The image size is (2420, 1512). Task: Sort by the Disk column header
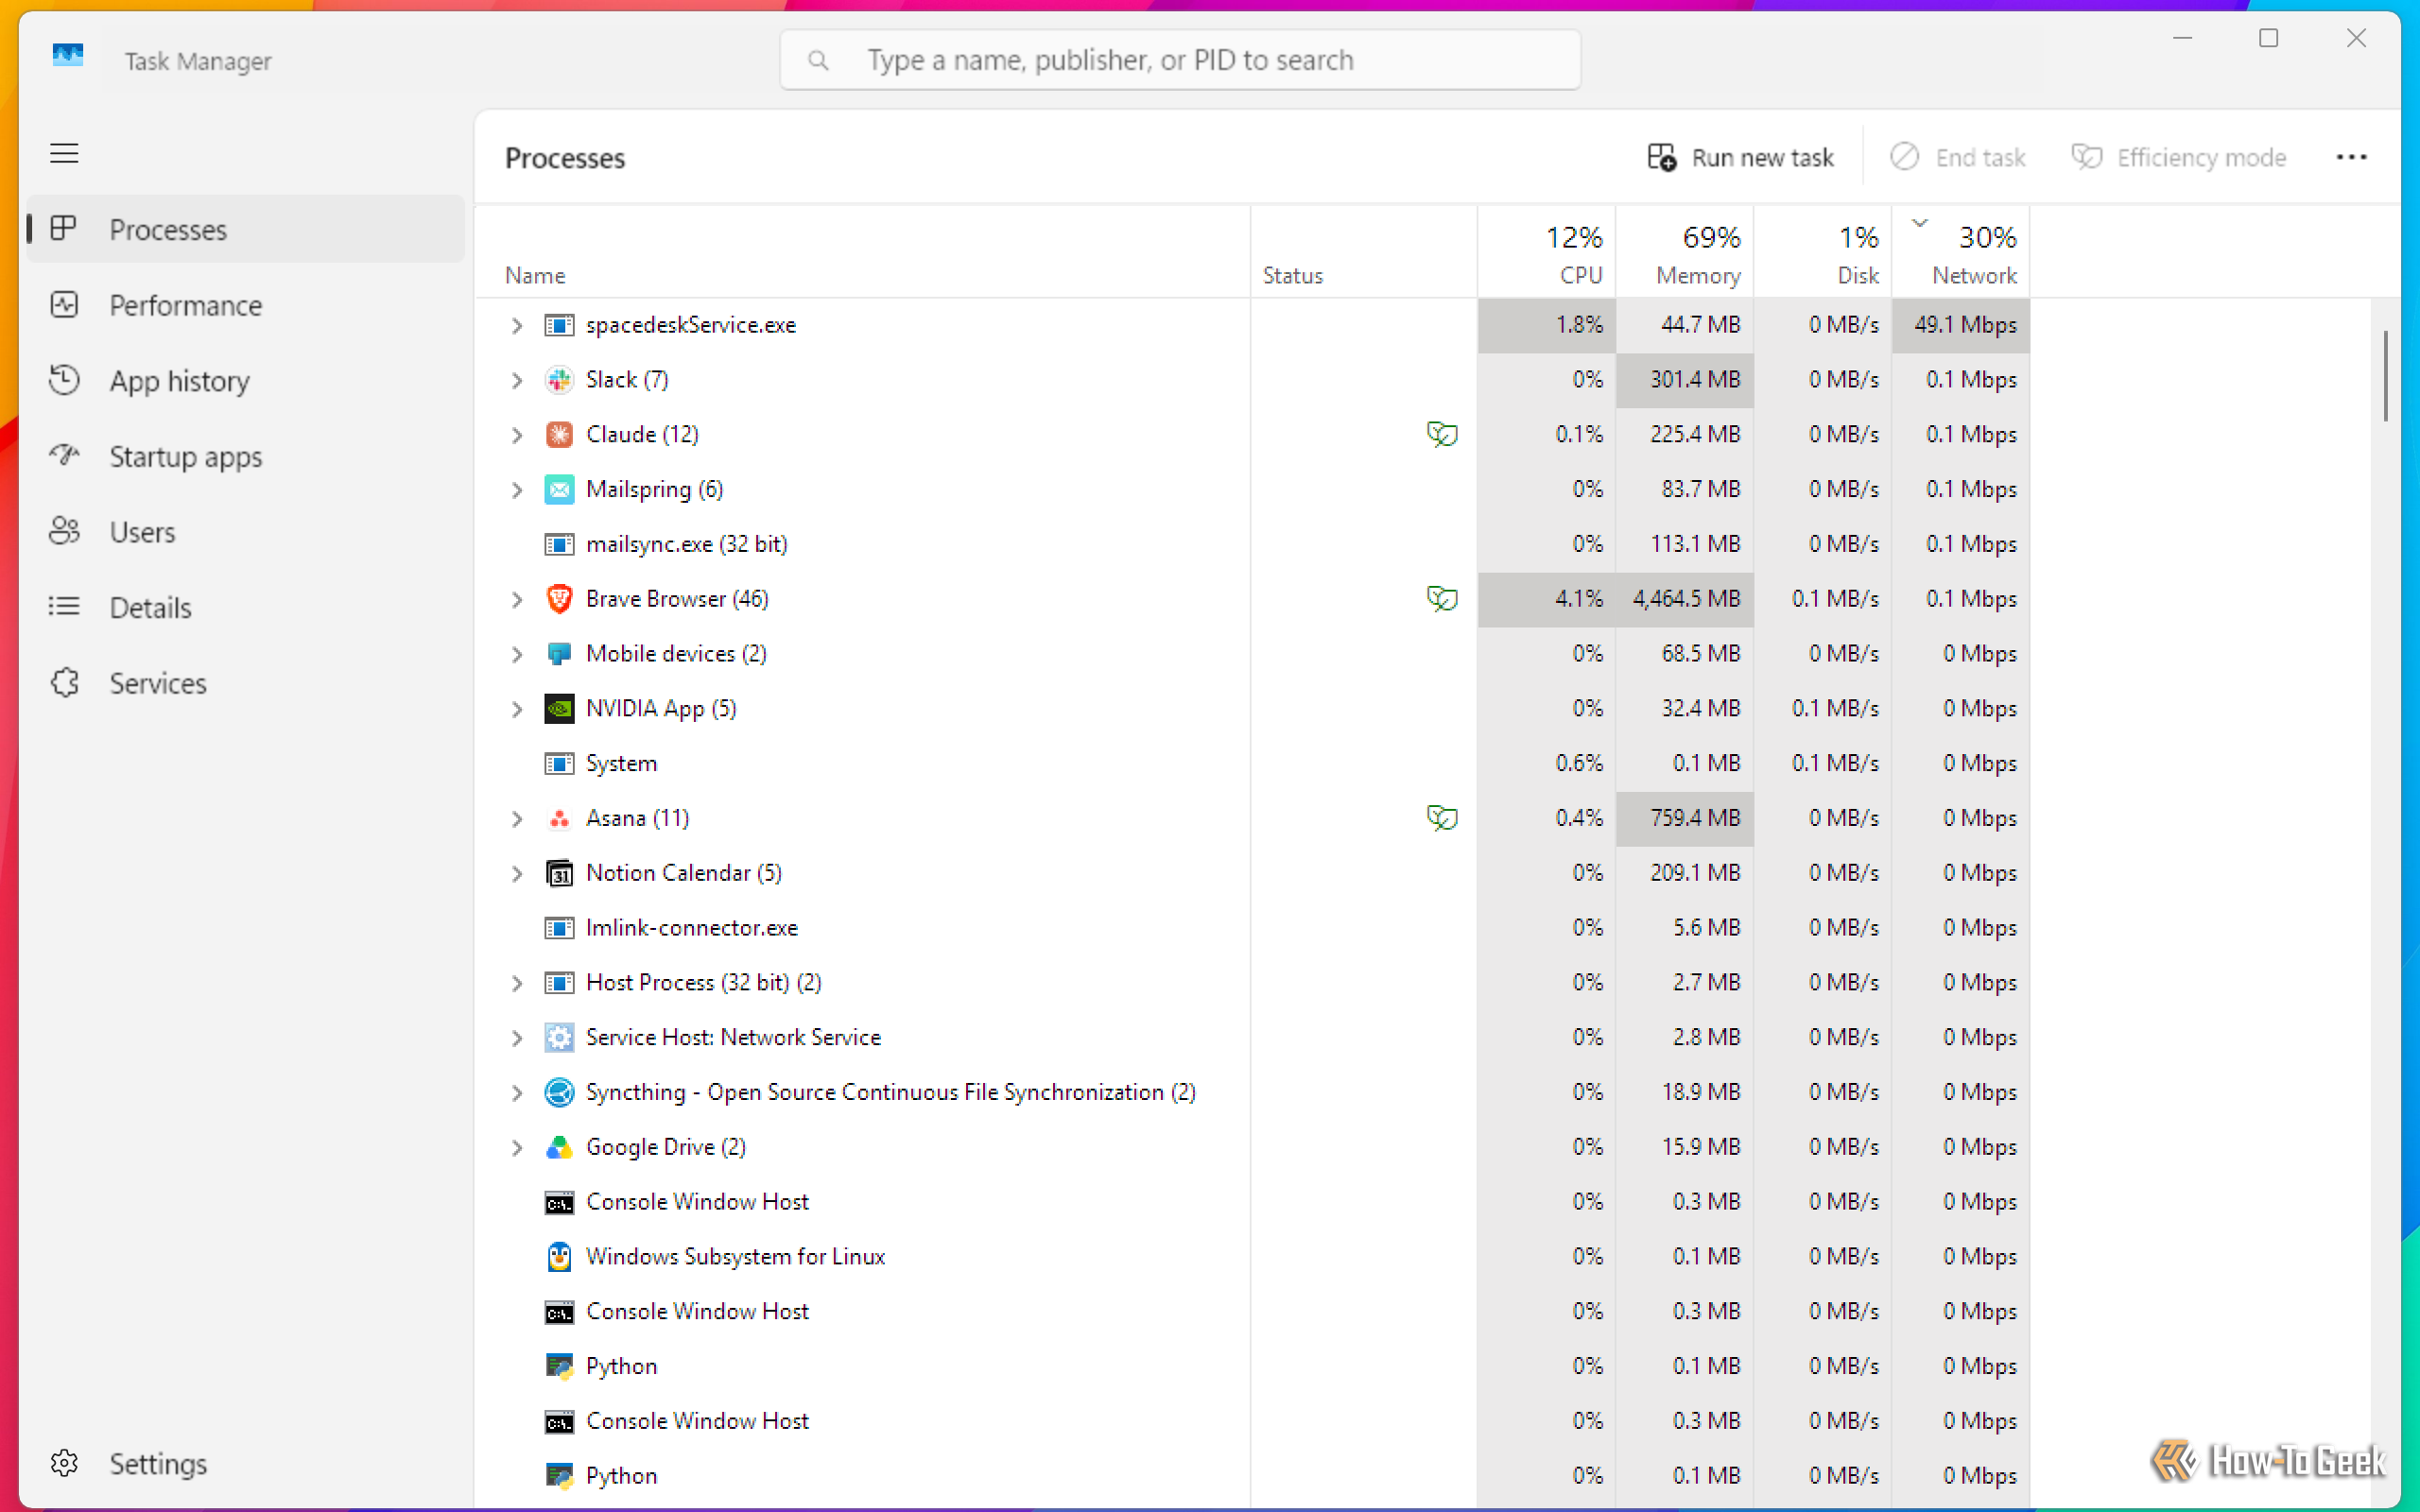pyautogui.click(x=1822, y=252)
